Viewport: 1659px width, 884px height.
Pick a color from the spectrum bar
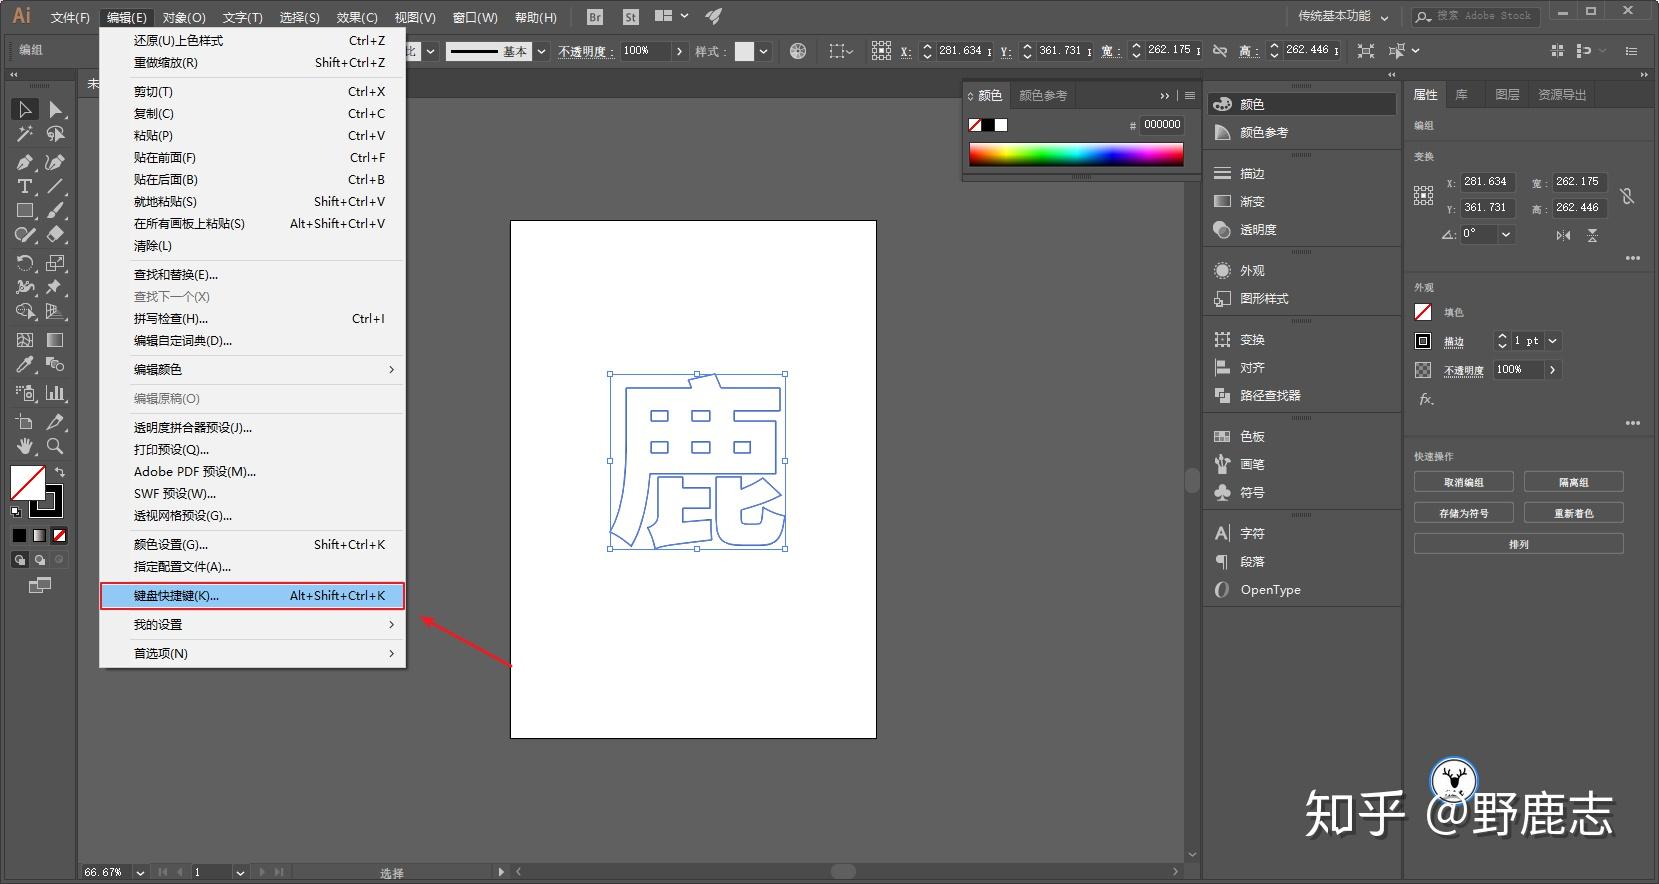click(x=1076, y=154)
